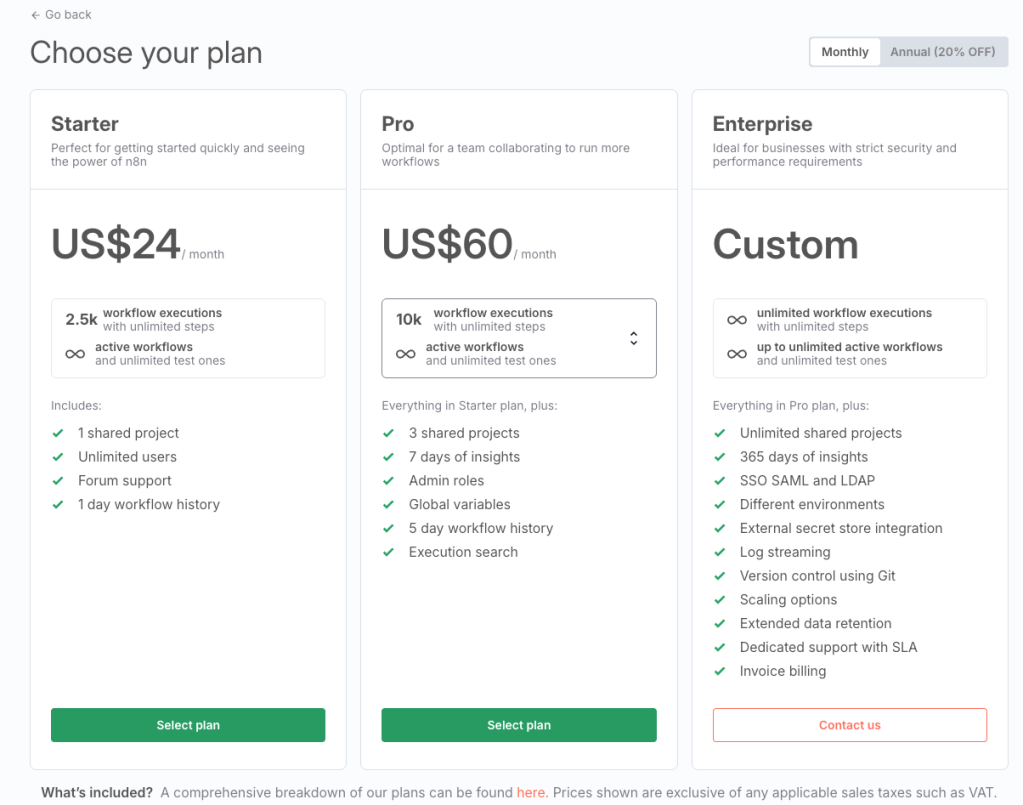Click the checkmark next to Invoice billing
The image size is (1023, 805).
pyautogui.click(x=719, y=671)
